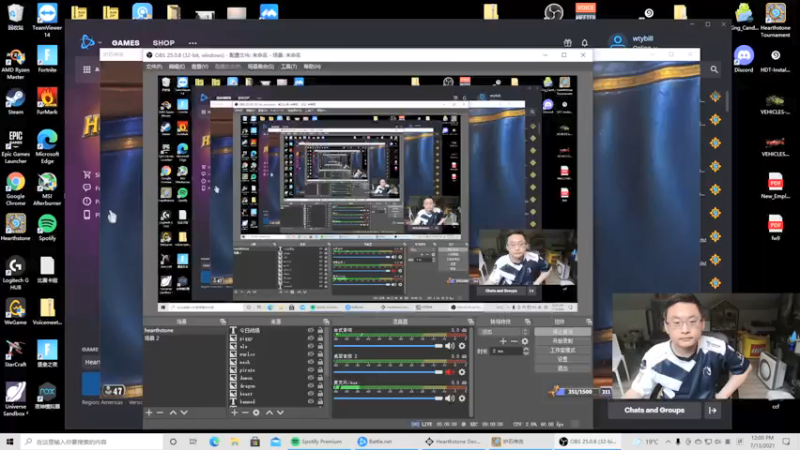The height and width of the screenshot is (450, 800).
Task: Pop out the Scenes dock panel
Action: coord(222,321)
